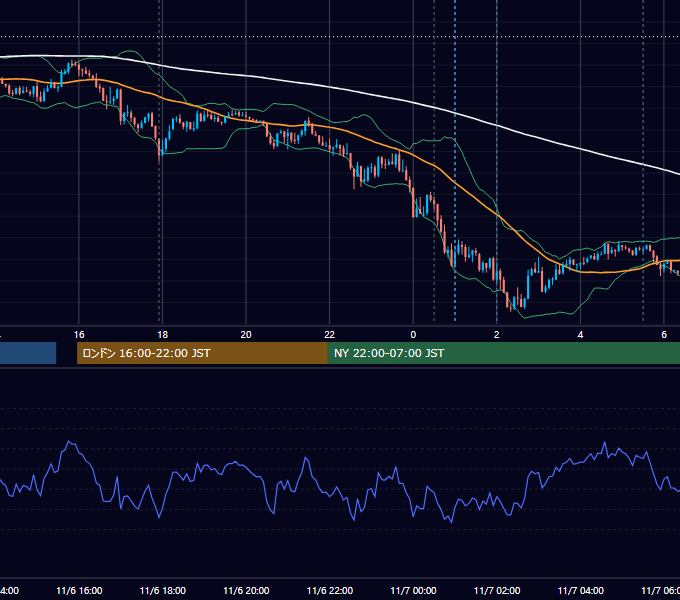Click the hour label 0 on time axis
680x600 pixels.
click(413, 335)
